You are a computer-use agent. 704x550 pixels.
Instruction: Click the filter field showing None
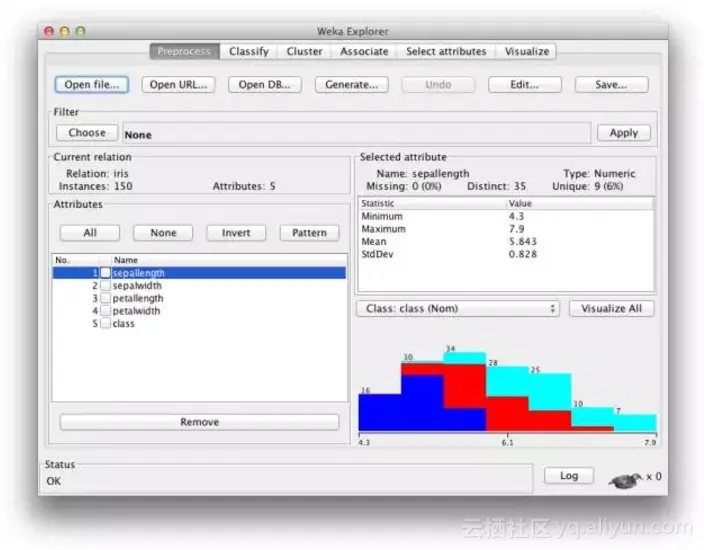point(356,134)
